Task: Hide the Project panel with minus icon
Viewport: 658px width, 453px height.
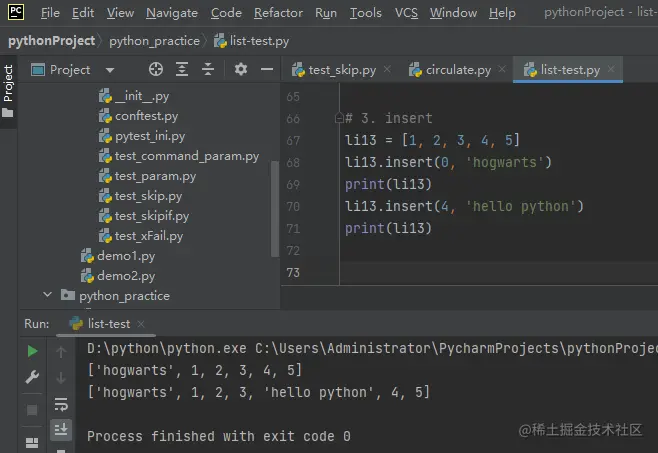Action: [x=266, y=69]
